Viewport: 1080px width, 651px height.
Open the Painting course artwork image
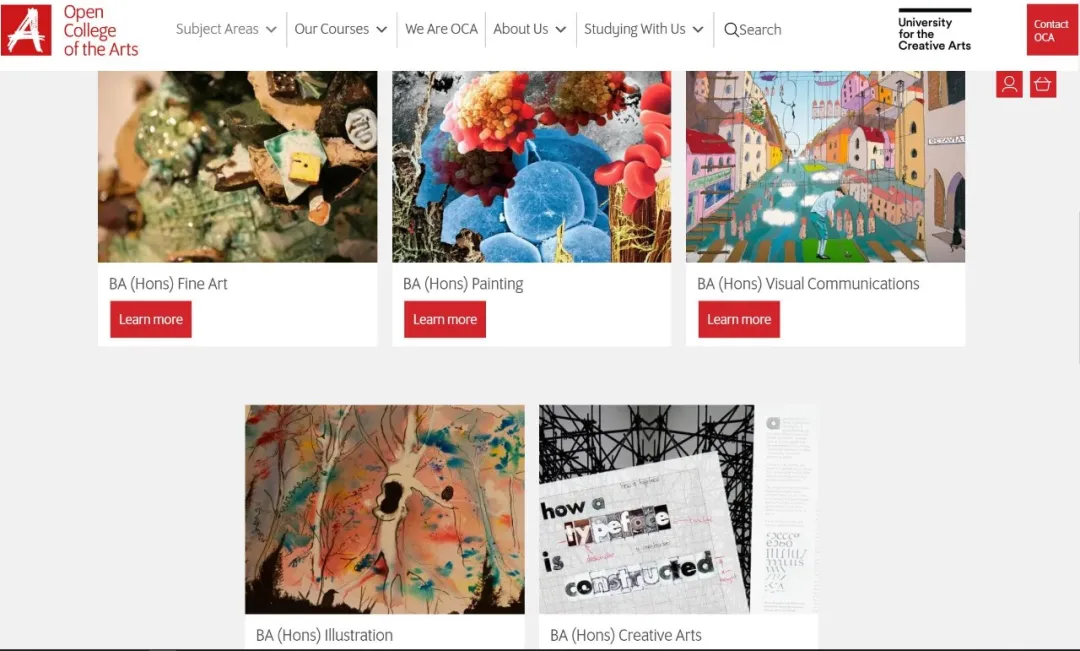tap(532, 166)
